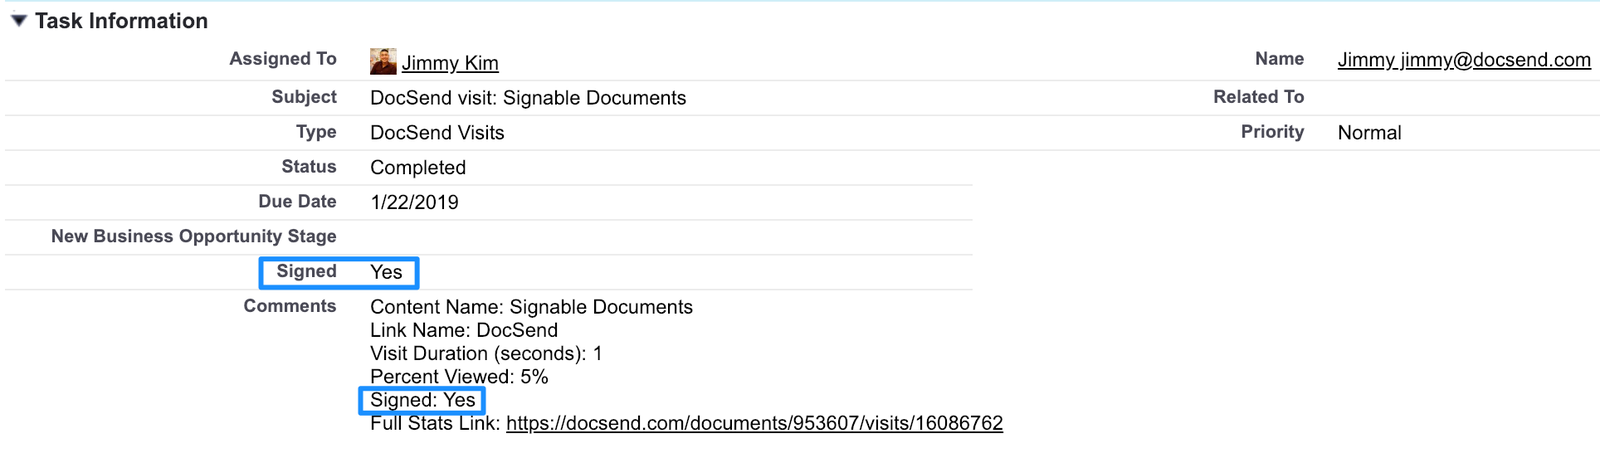Click 'Signed: Yes' line in Comments
The image size is (1600, 458).
coord(422,400)
